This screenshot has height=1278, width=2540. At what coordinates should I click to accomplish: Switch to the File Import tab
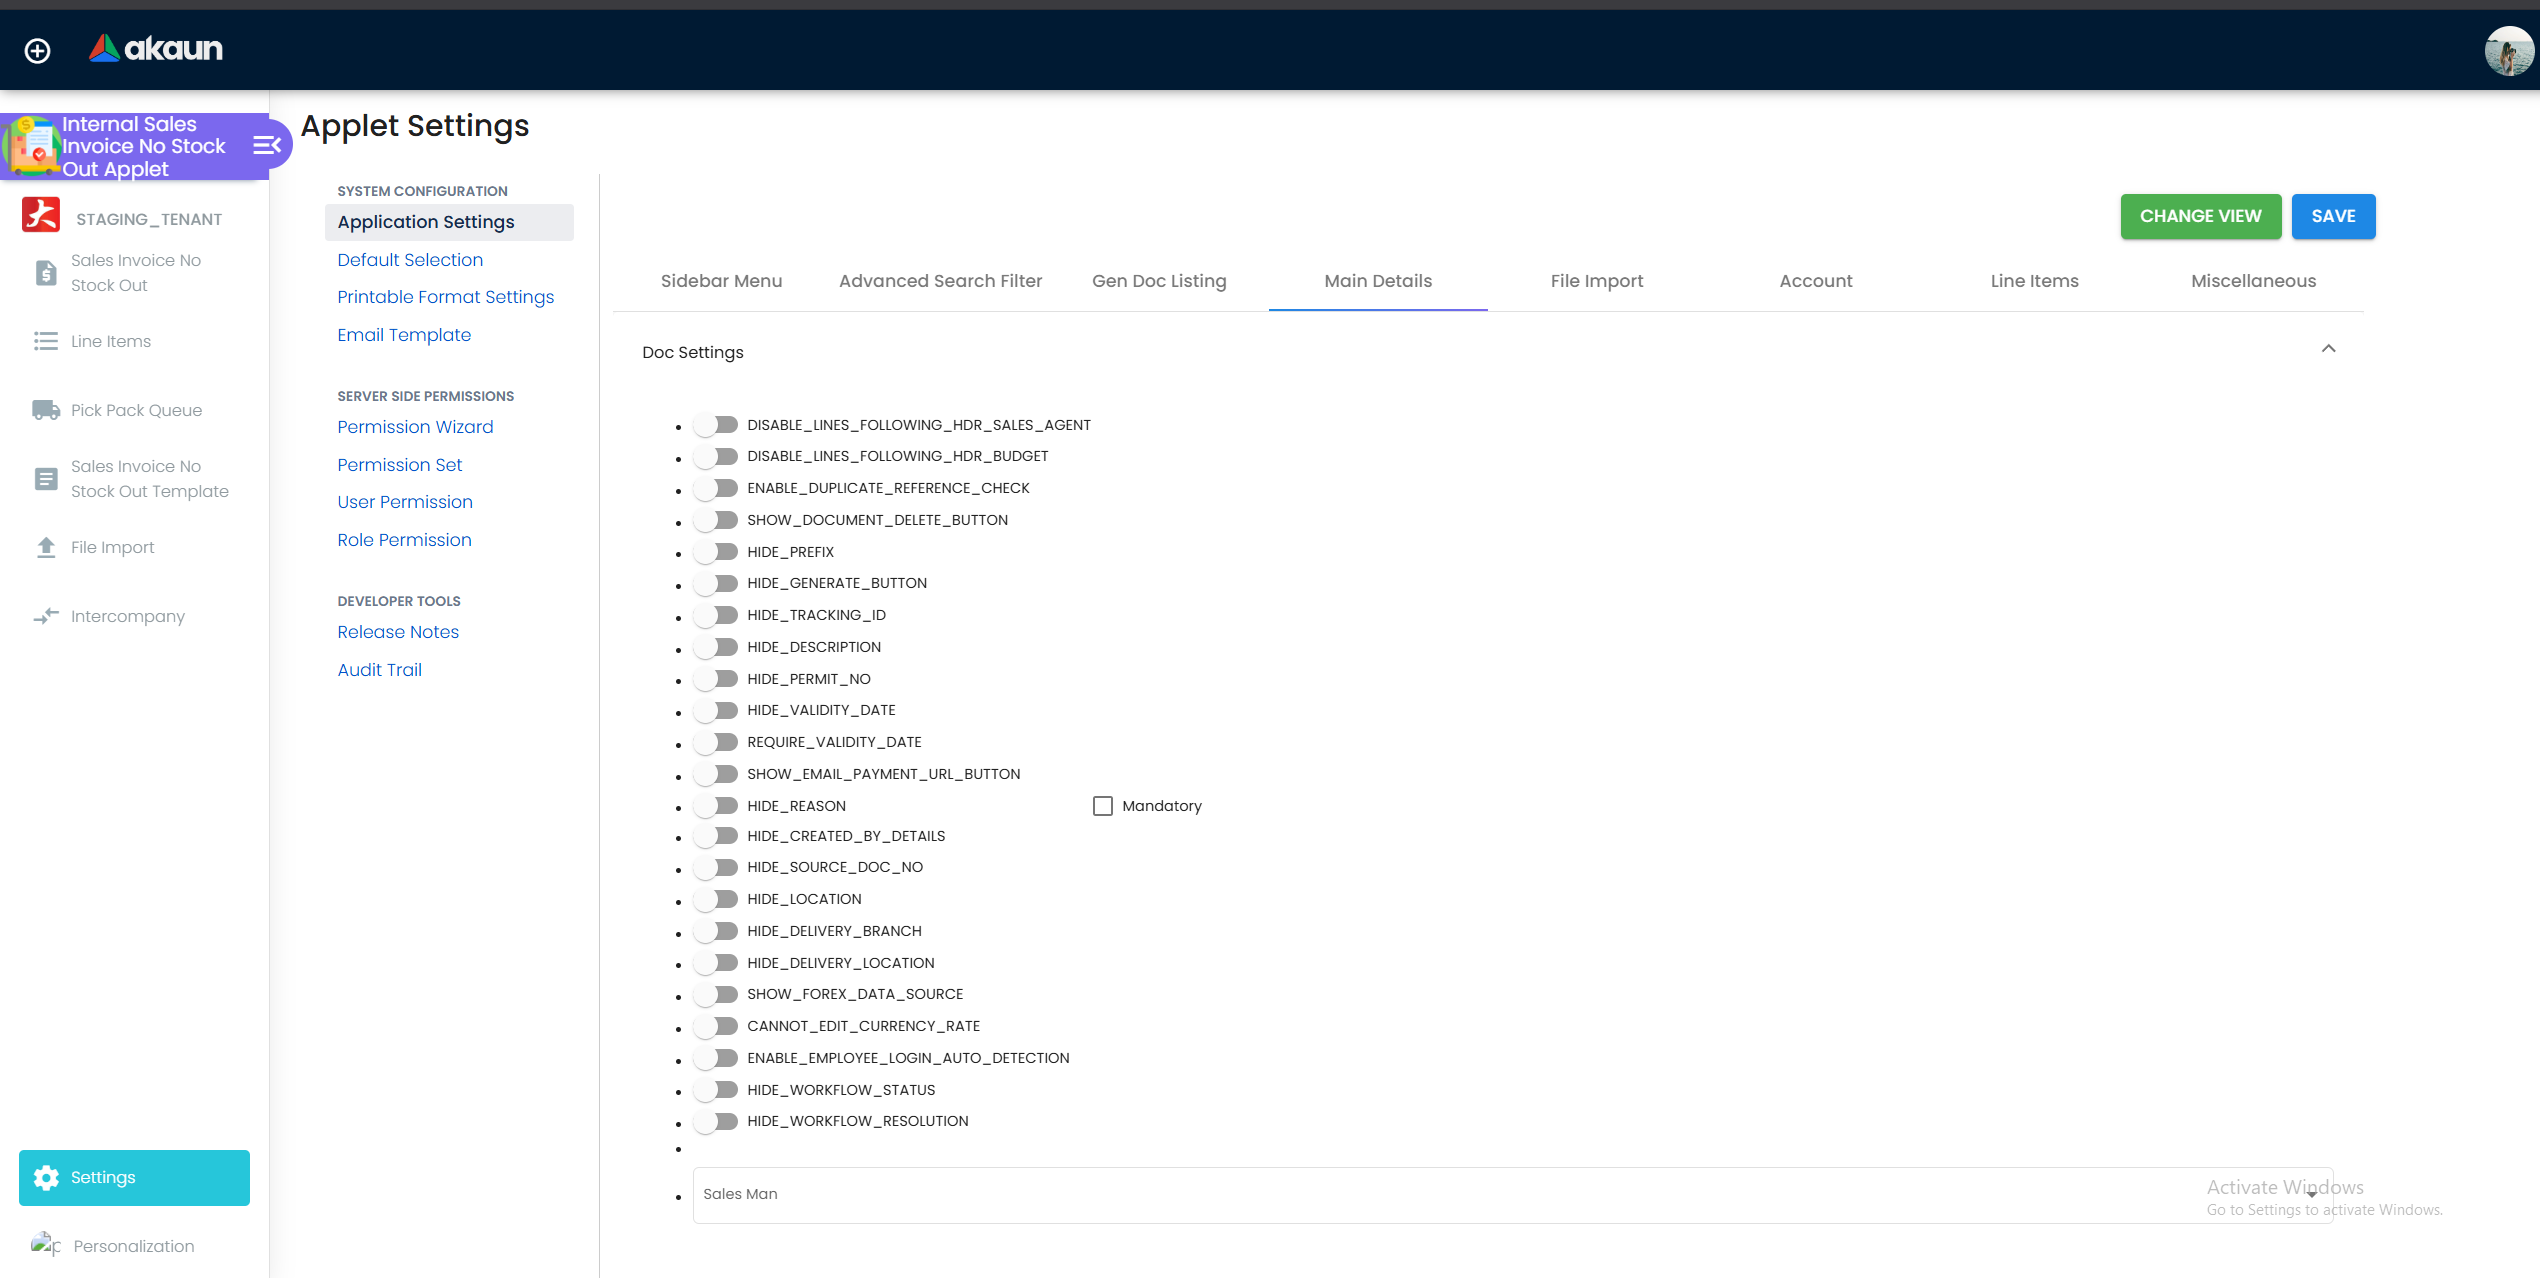coord(1597,282)
